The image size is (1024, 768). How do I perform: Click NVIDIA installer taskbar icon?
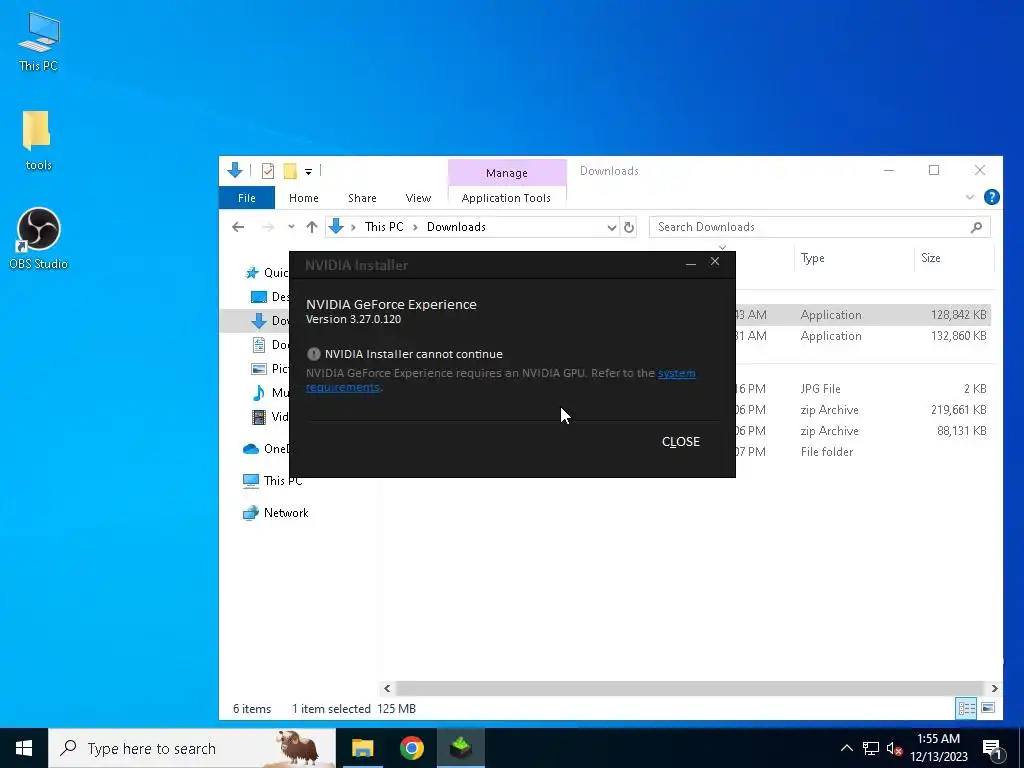tap(461, 748)
